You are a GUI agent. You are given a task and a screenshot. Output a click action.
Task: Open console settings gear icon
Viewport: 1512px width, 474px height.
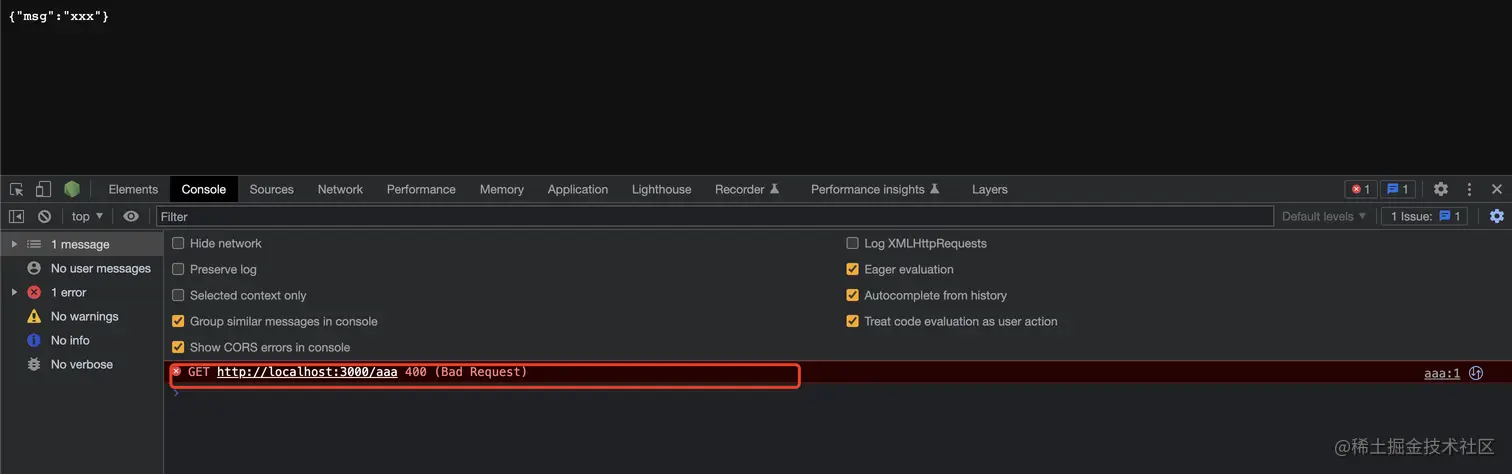pyautogui.click(x=1497, y=216)
